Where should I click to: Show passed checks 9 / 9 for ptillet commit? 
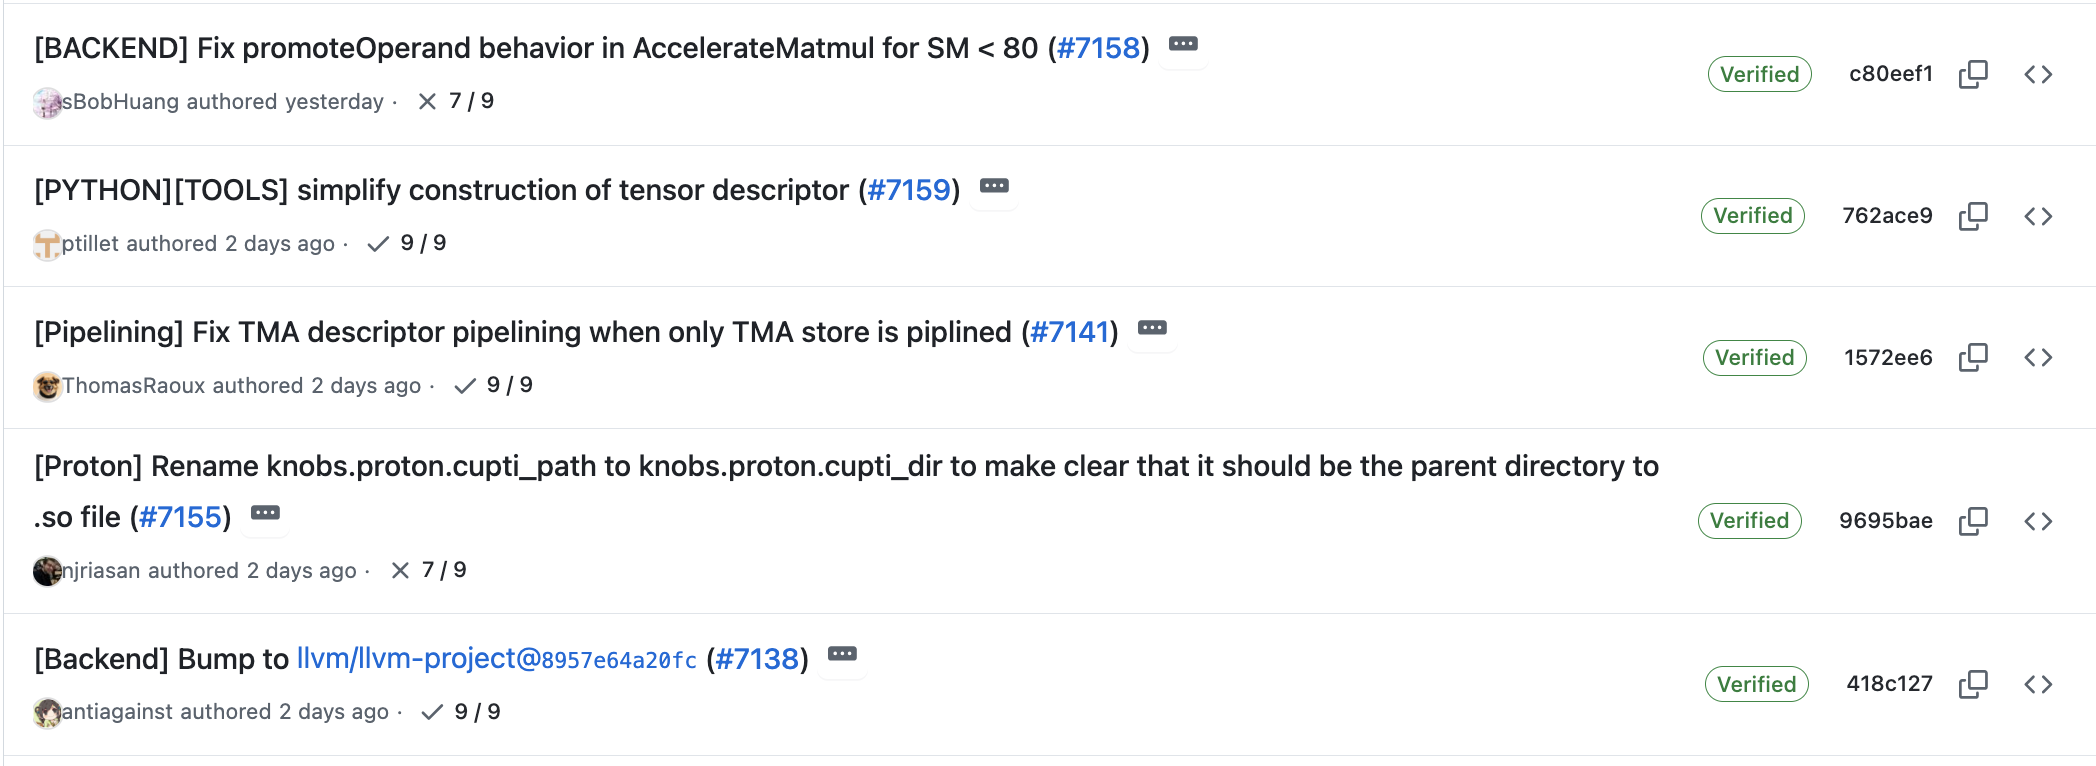coord(407,243)
